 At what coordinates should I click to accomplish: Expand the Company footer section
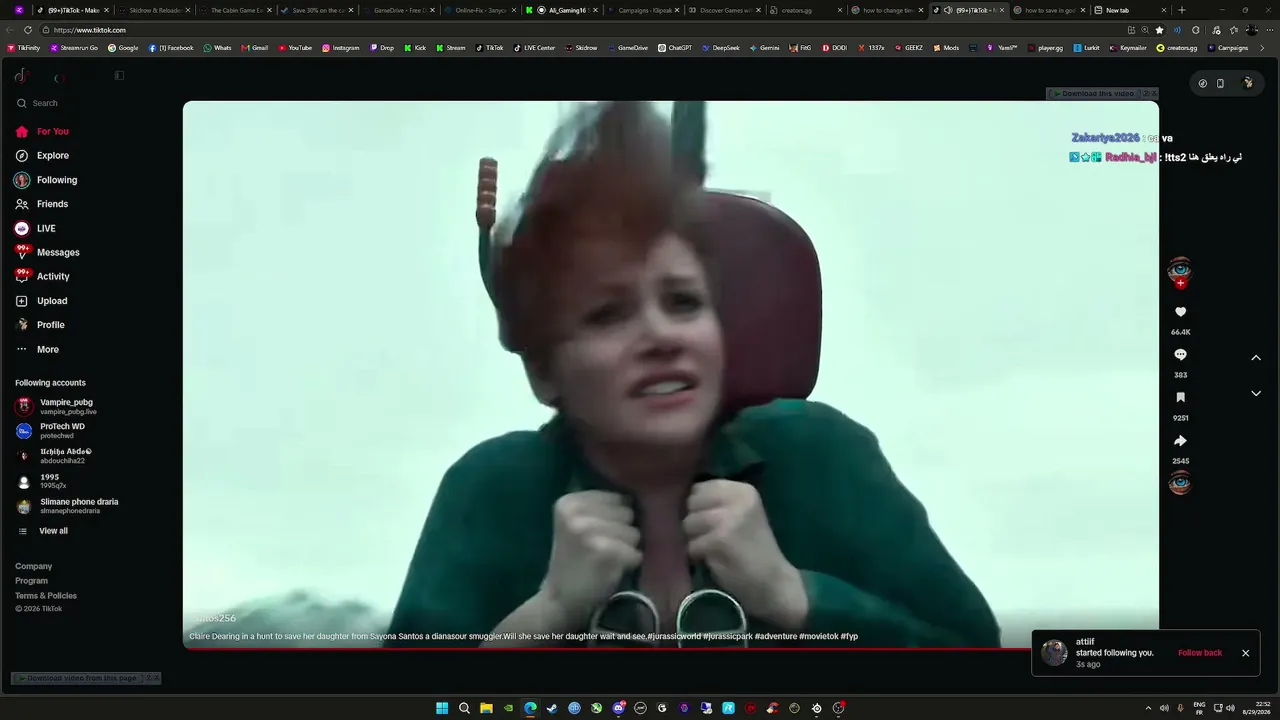[33, 566]
